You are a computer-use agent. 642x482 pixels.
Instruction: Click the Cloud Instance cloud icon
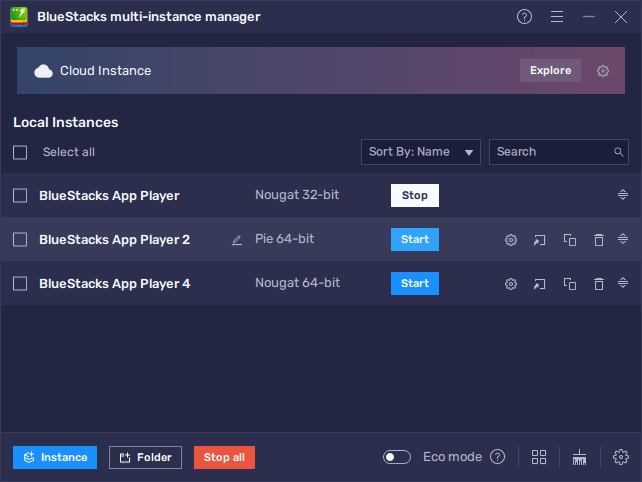pos(43,71)
